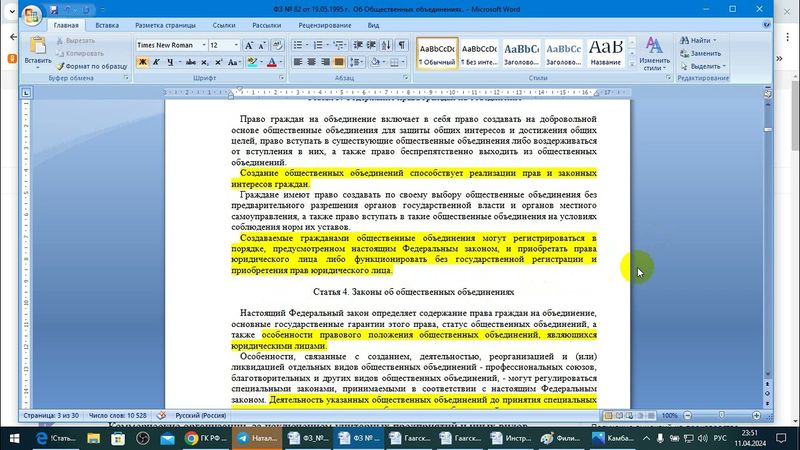Open the Aa change case menu
Viewport: 800px width, 450px height.
pos(233,62)
